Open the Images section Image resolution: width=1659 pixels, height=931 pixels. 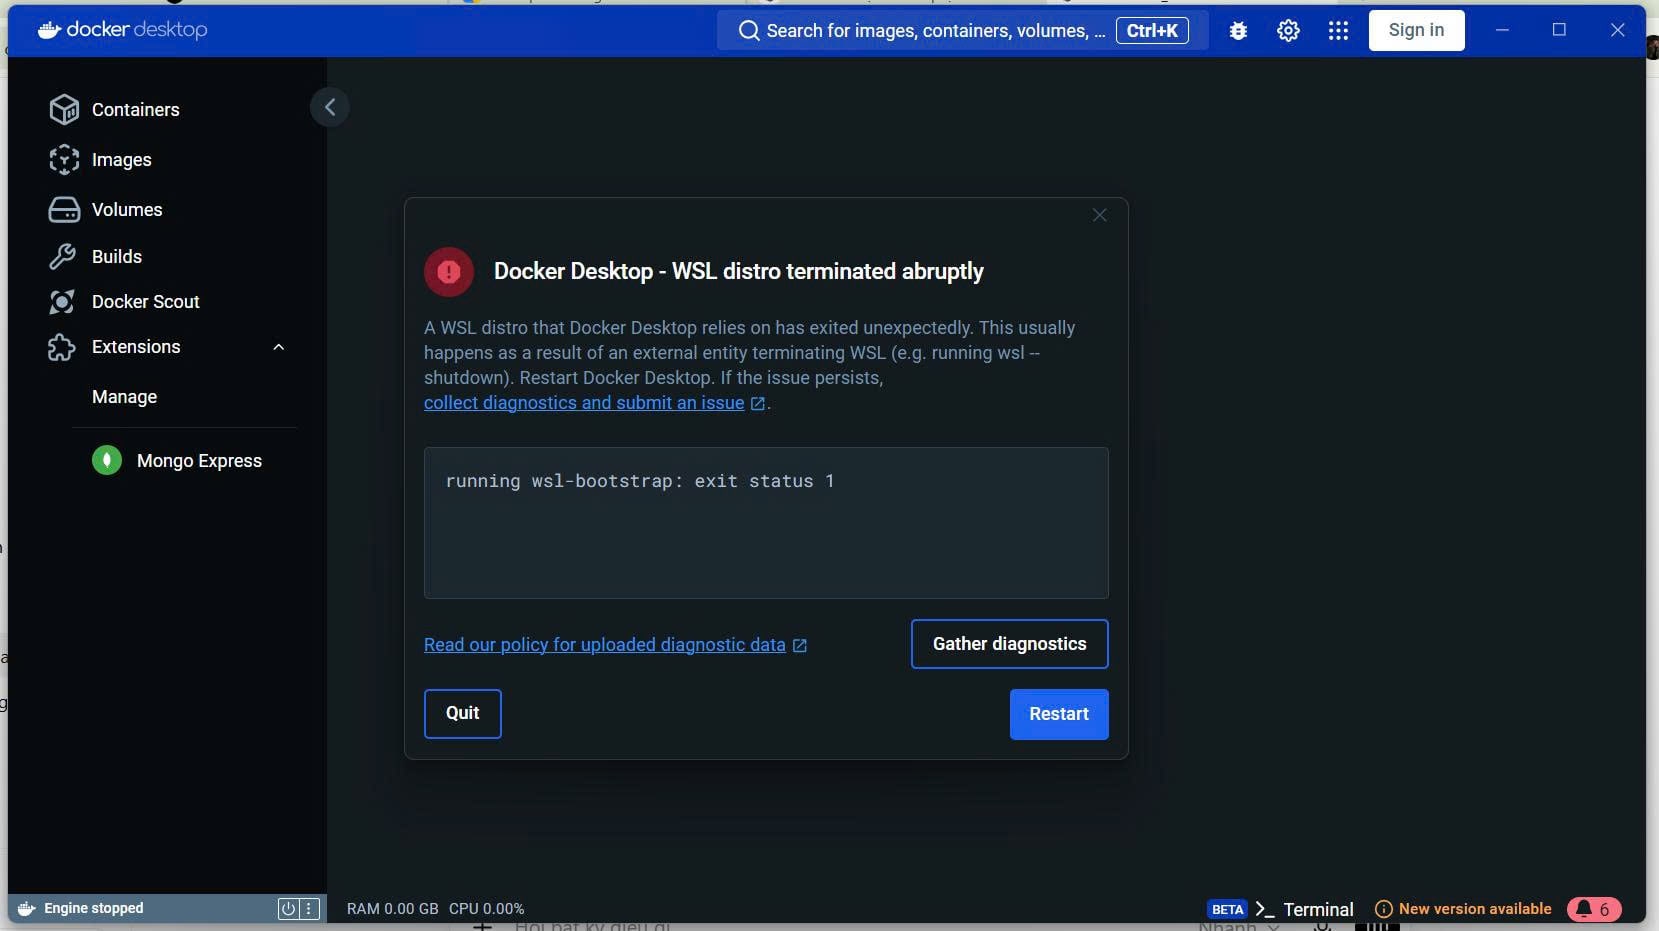pos(122,160)
